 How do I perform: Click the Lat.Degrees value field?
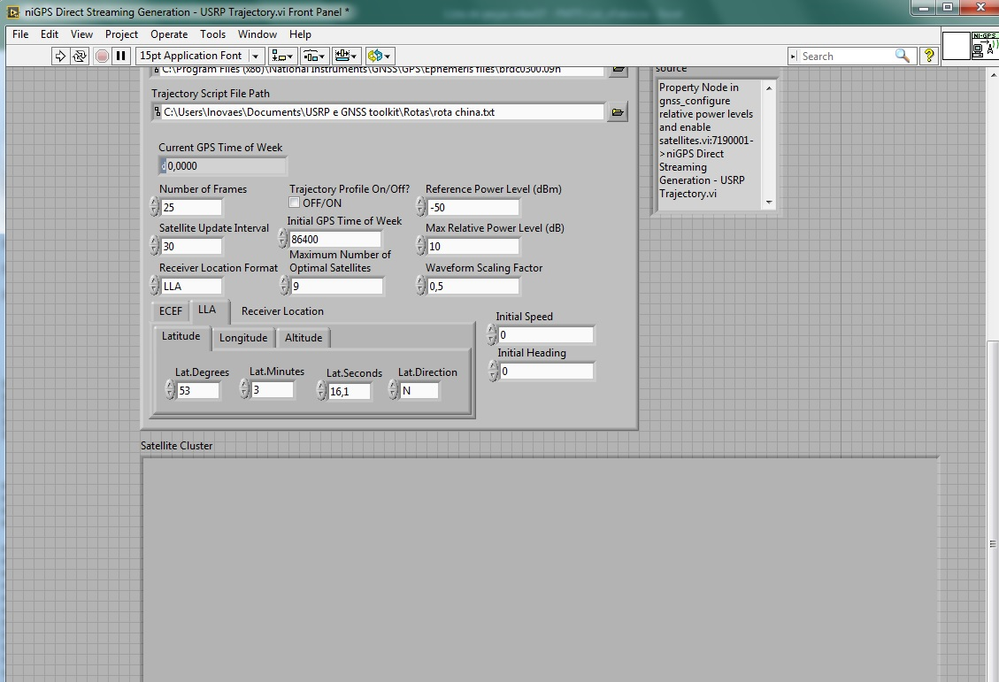click(x=198, y=391)
